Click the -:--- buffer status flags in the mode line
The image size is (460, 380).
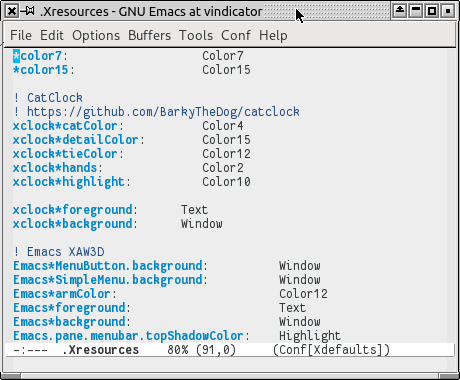(30, 350)
